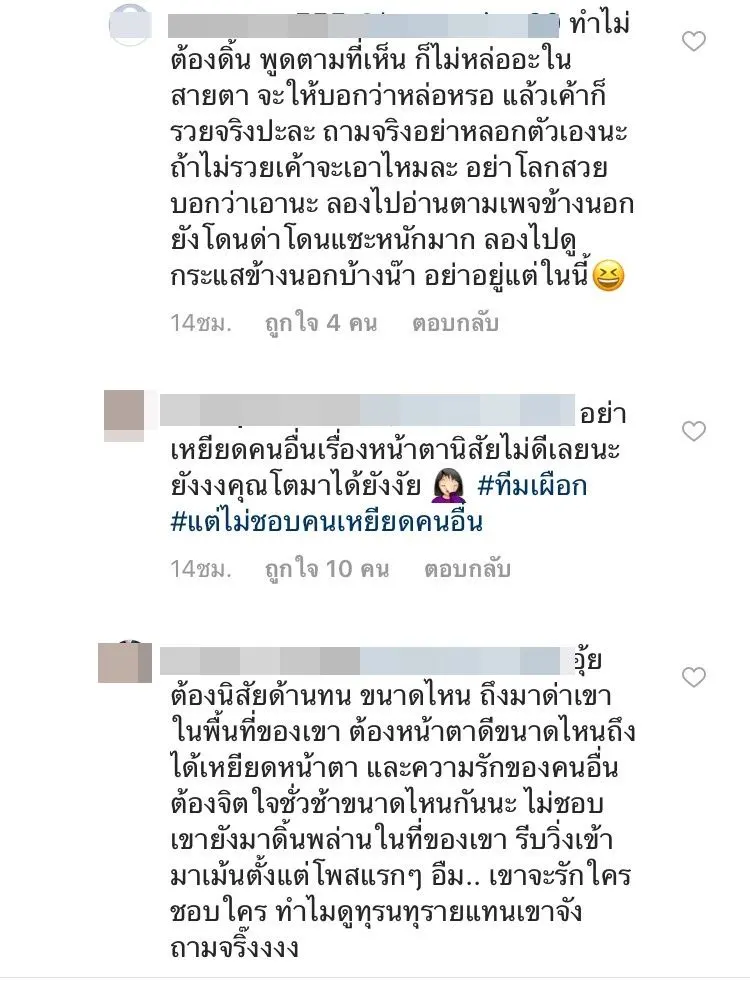Viewport: 750px width, 981px height.
Task: Open first commenter's blurred username
Action: pos(364,26)
